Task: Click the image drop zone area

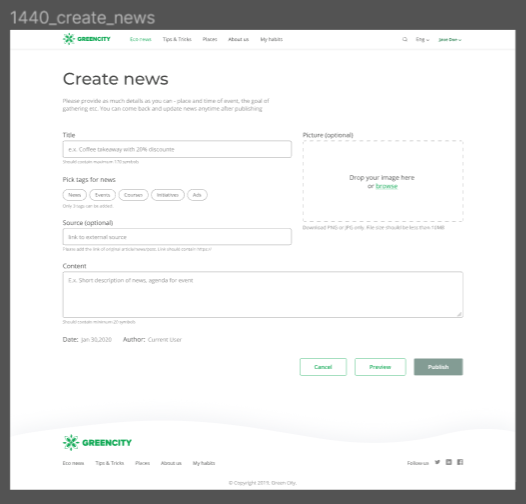Action: point(383,181)
